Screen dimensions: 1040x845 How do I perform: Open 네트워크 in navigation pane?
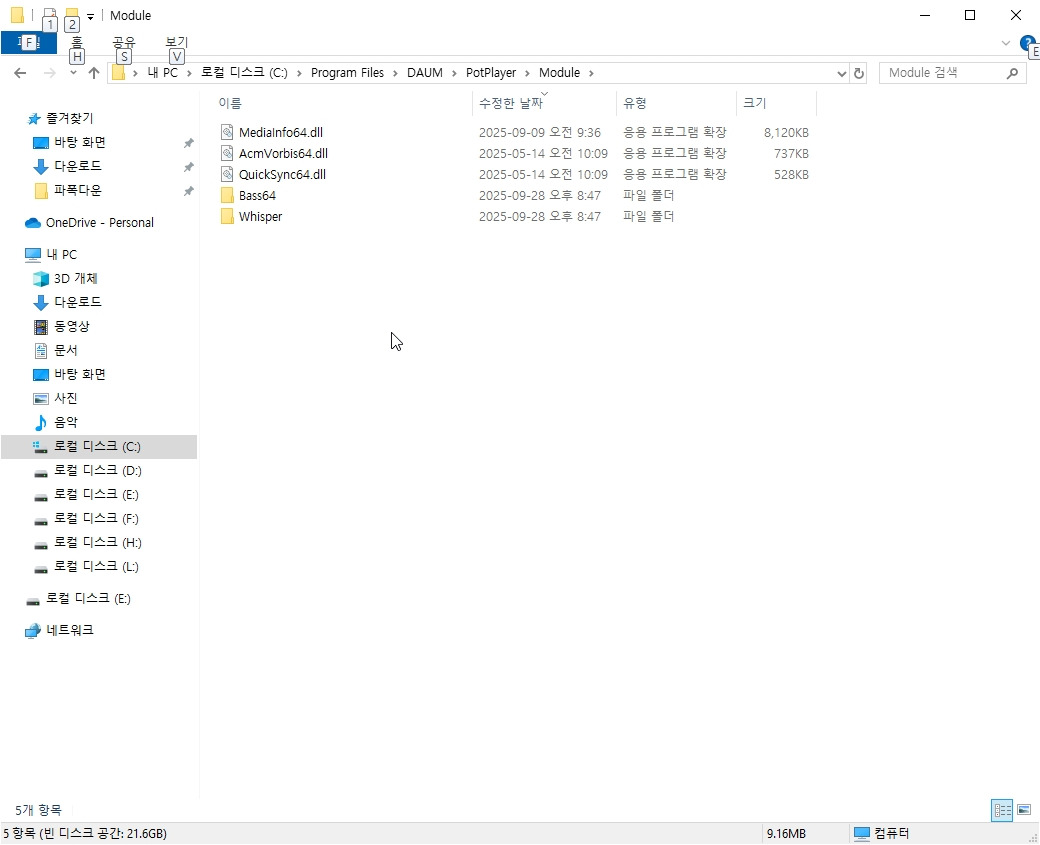coord(70,630)
